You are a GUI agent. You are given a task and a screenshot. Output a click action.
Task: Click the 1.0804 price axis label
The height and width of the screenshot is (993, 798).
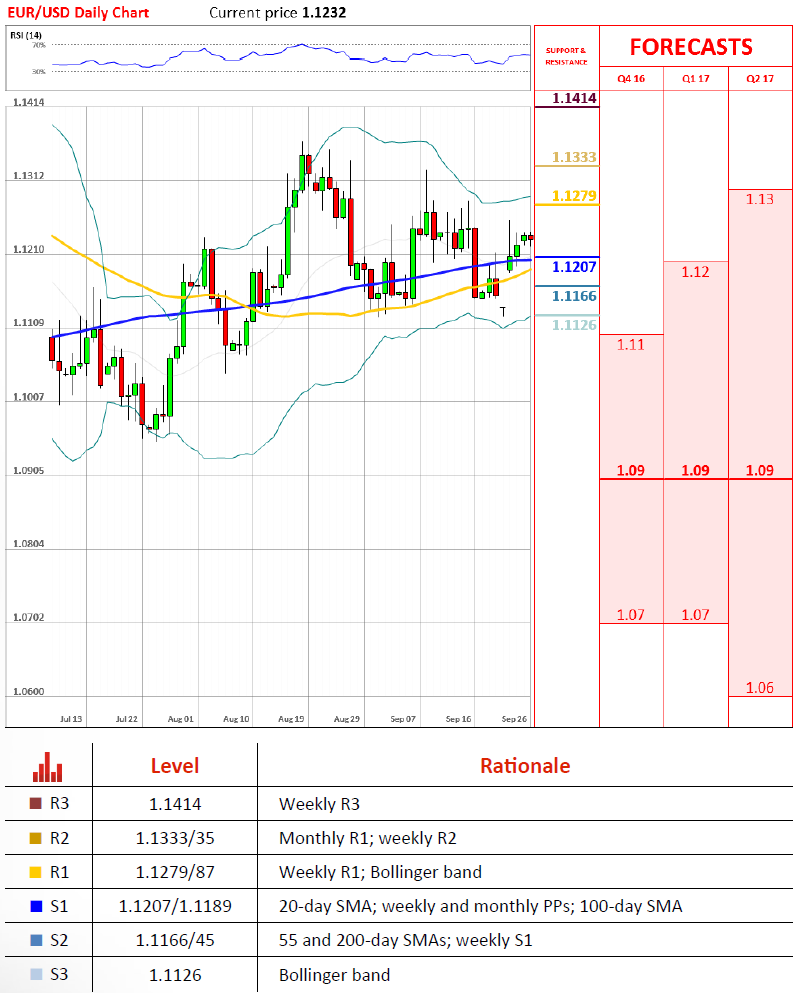pyautogui.click(x=28, y=543)
